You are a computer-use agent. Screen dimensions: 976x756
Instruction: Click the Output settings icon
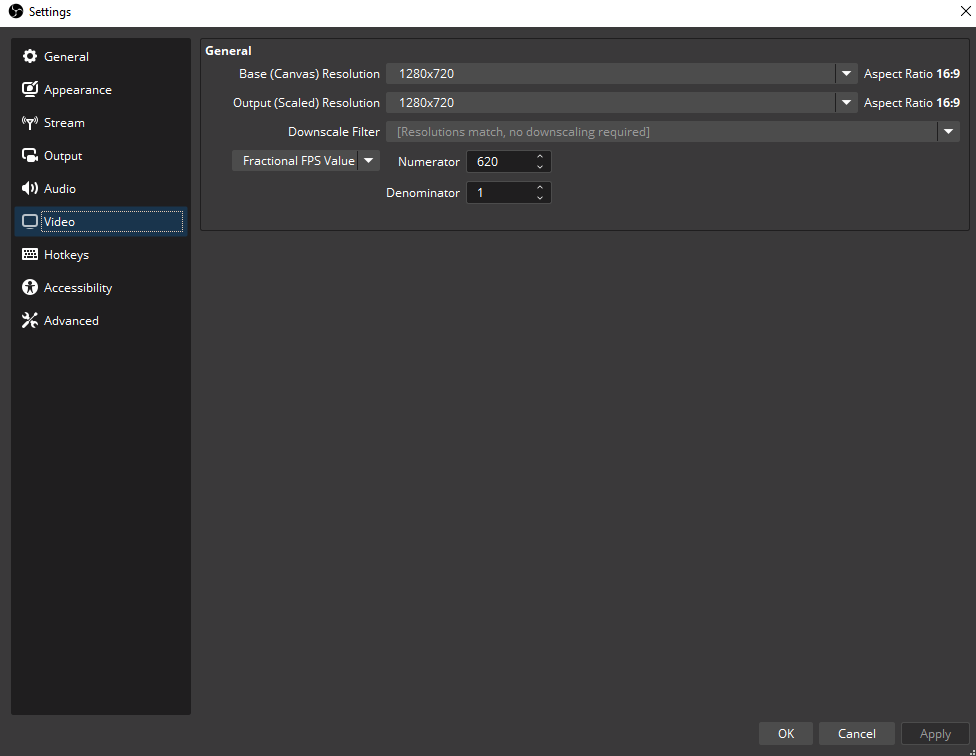[x=30, y=156]
